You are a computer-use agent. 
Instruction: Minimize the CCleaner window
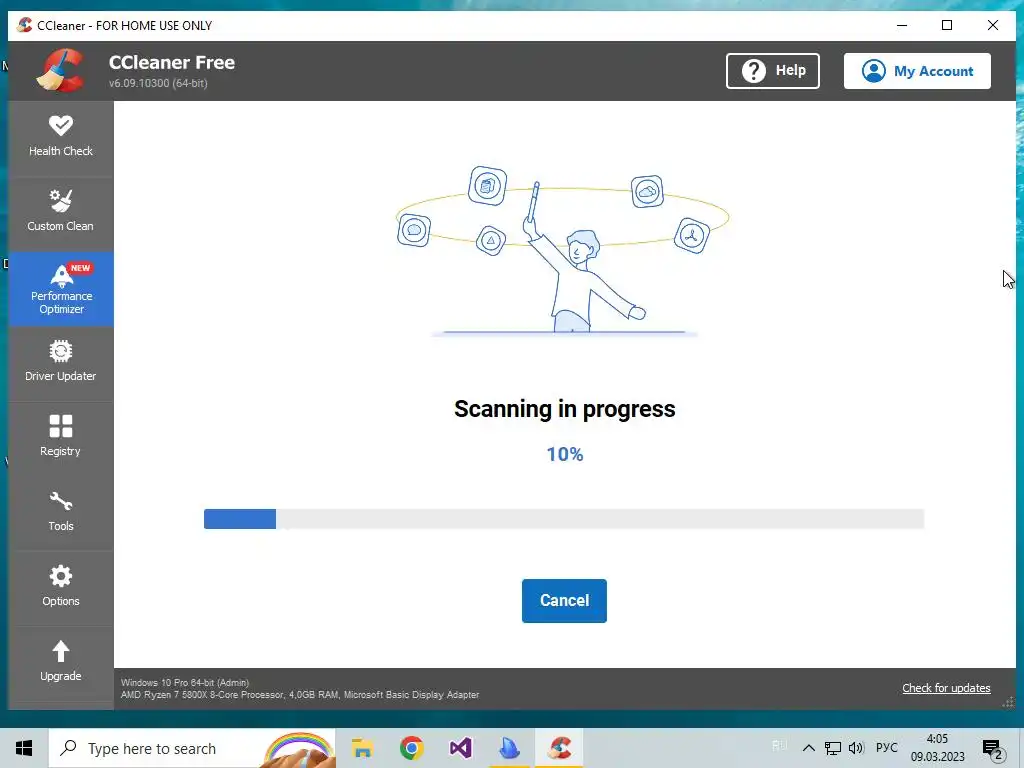902,25
